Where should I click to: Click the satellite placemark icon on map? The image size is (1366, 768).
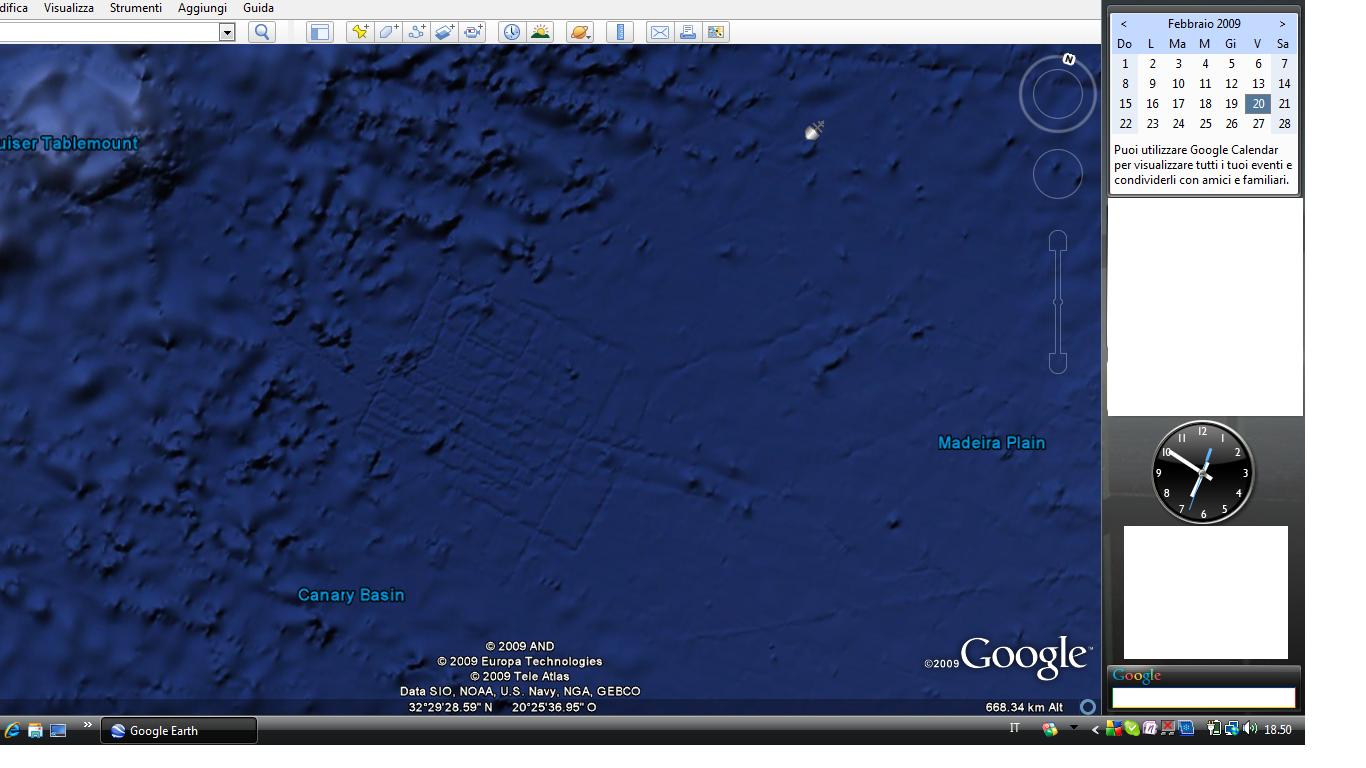[814, 130]
